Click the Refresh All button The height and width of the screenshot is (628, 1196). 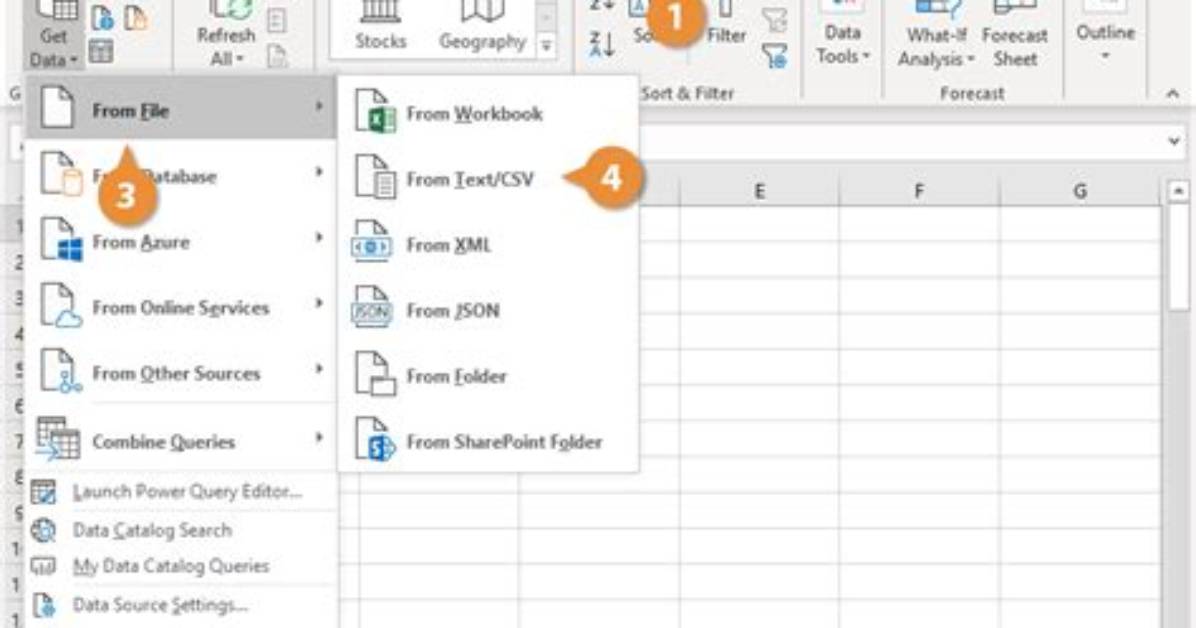pyautogui.click(x=225, y=34)
